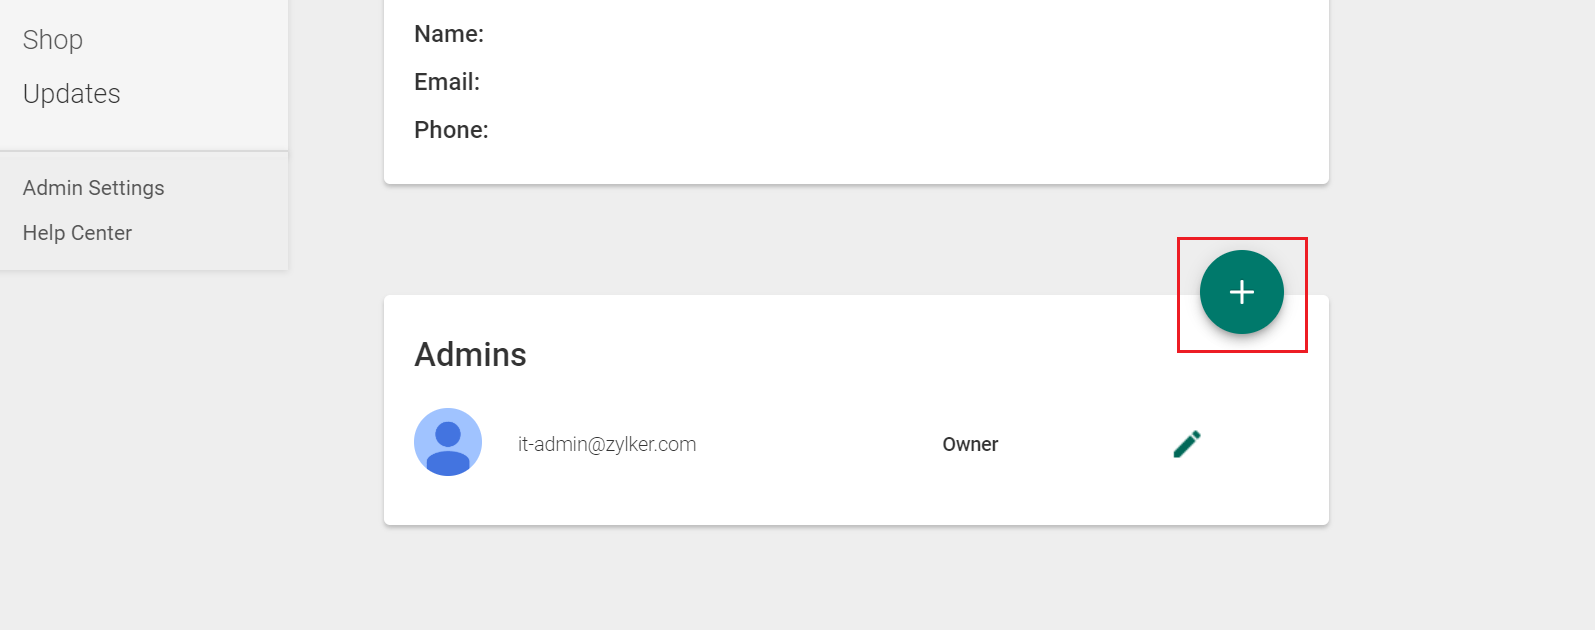Click the Phone: field label
The width and height of the screenshot is (1595, 630).
pos(451,130)
